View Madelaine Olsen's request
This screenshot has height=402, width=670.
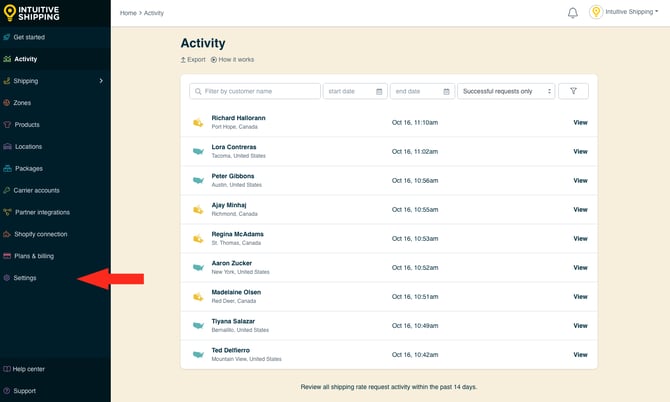tap(580, 296)
